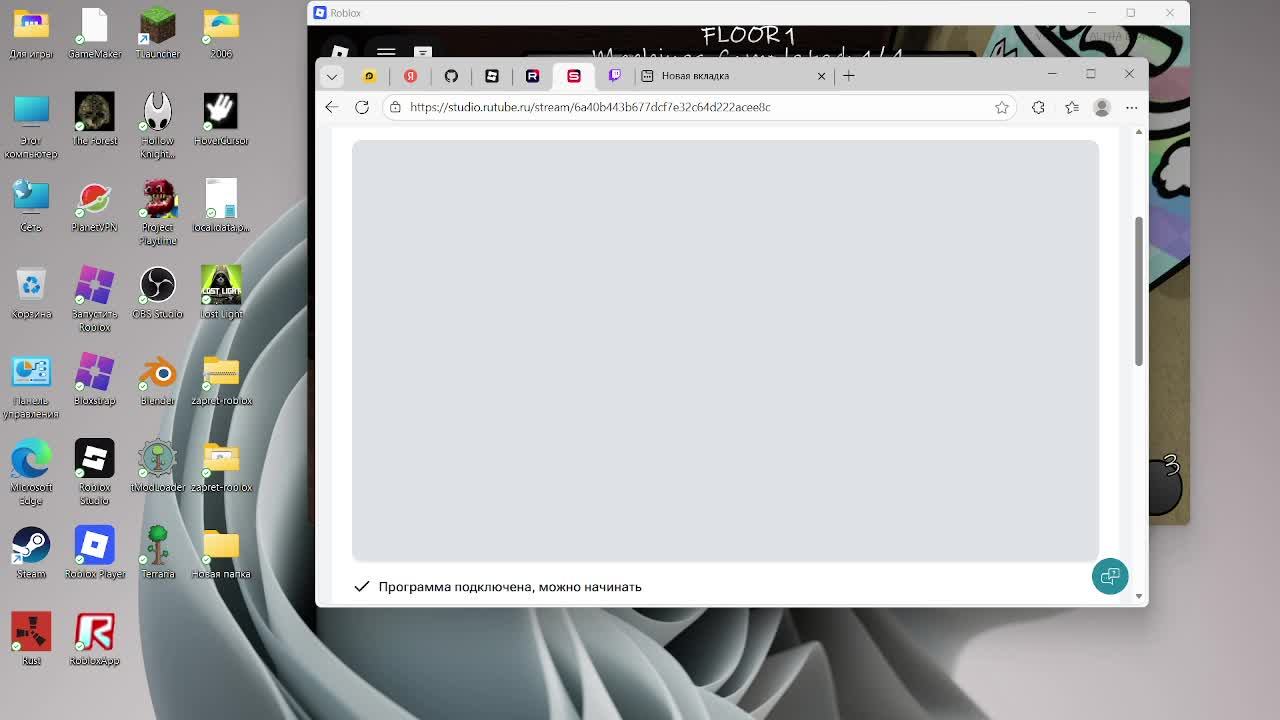Select the GameMaker desktop file
The width and height of the screenshot is (1280, 720).
(94, 34)
